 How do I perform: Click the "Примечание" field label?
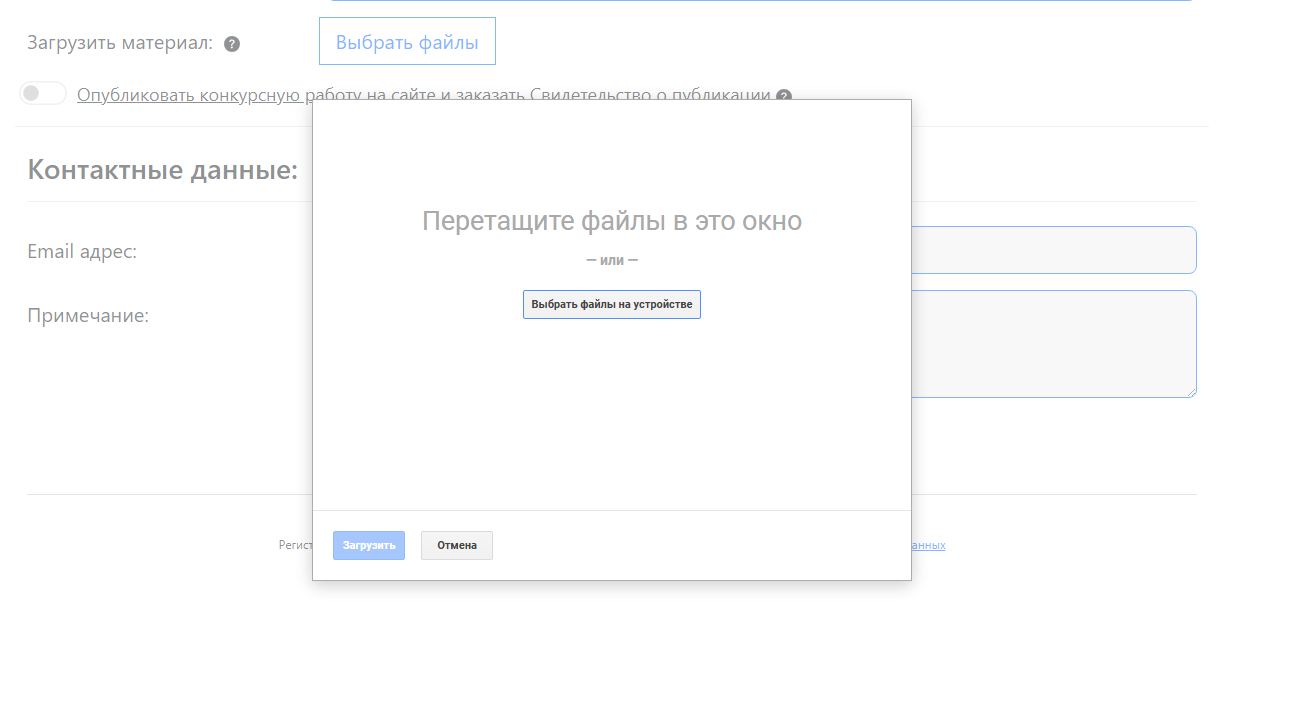click(x=88, y=316)
